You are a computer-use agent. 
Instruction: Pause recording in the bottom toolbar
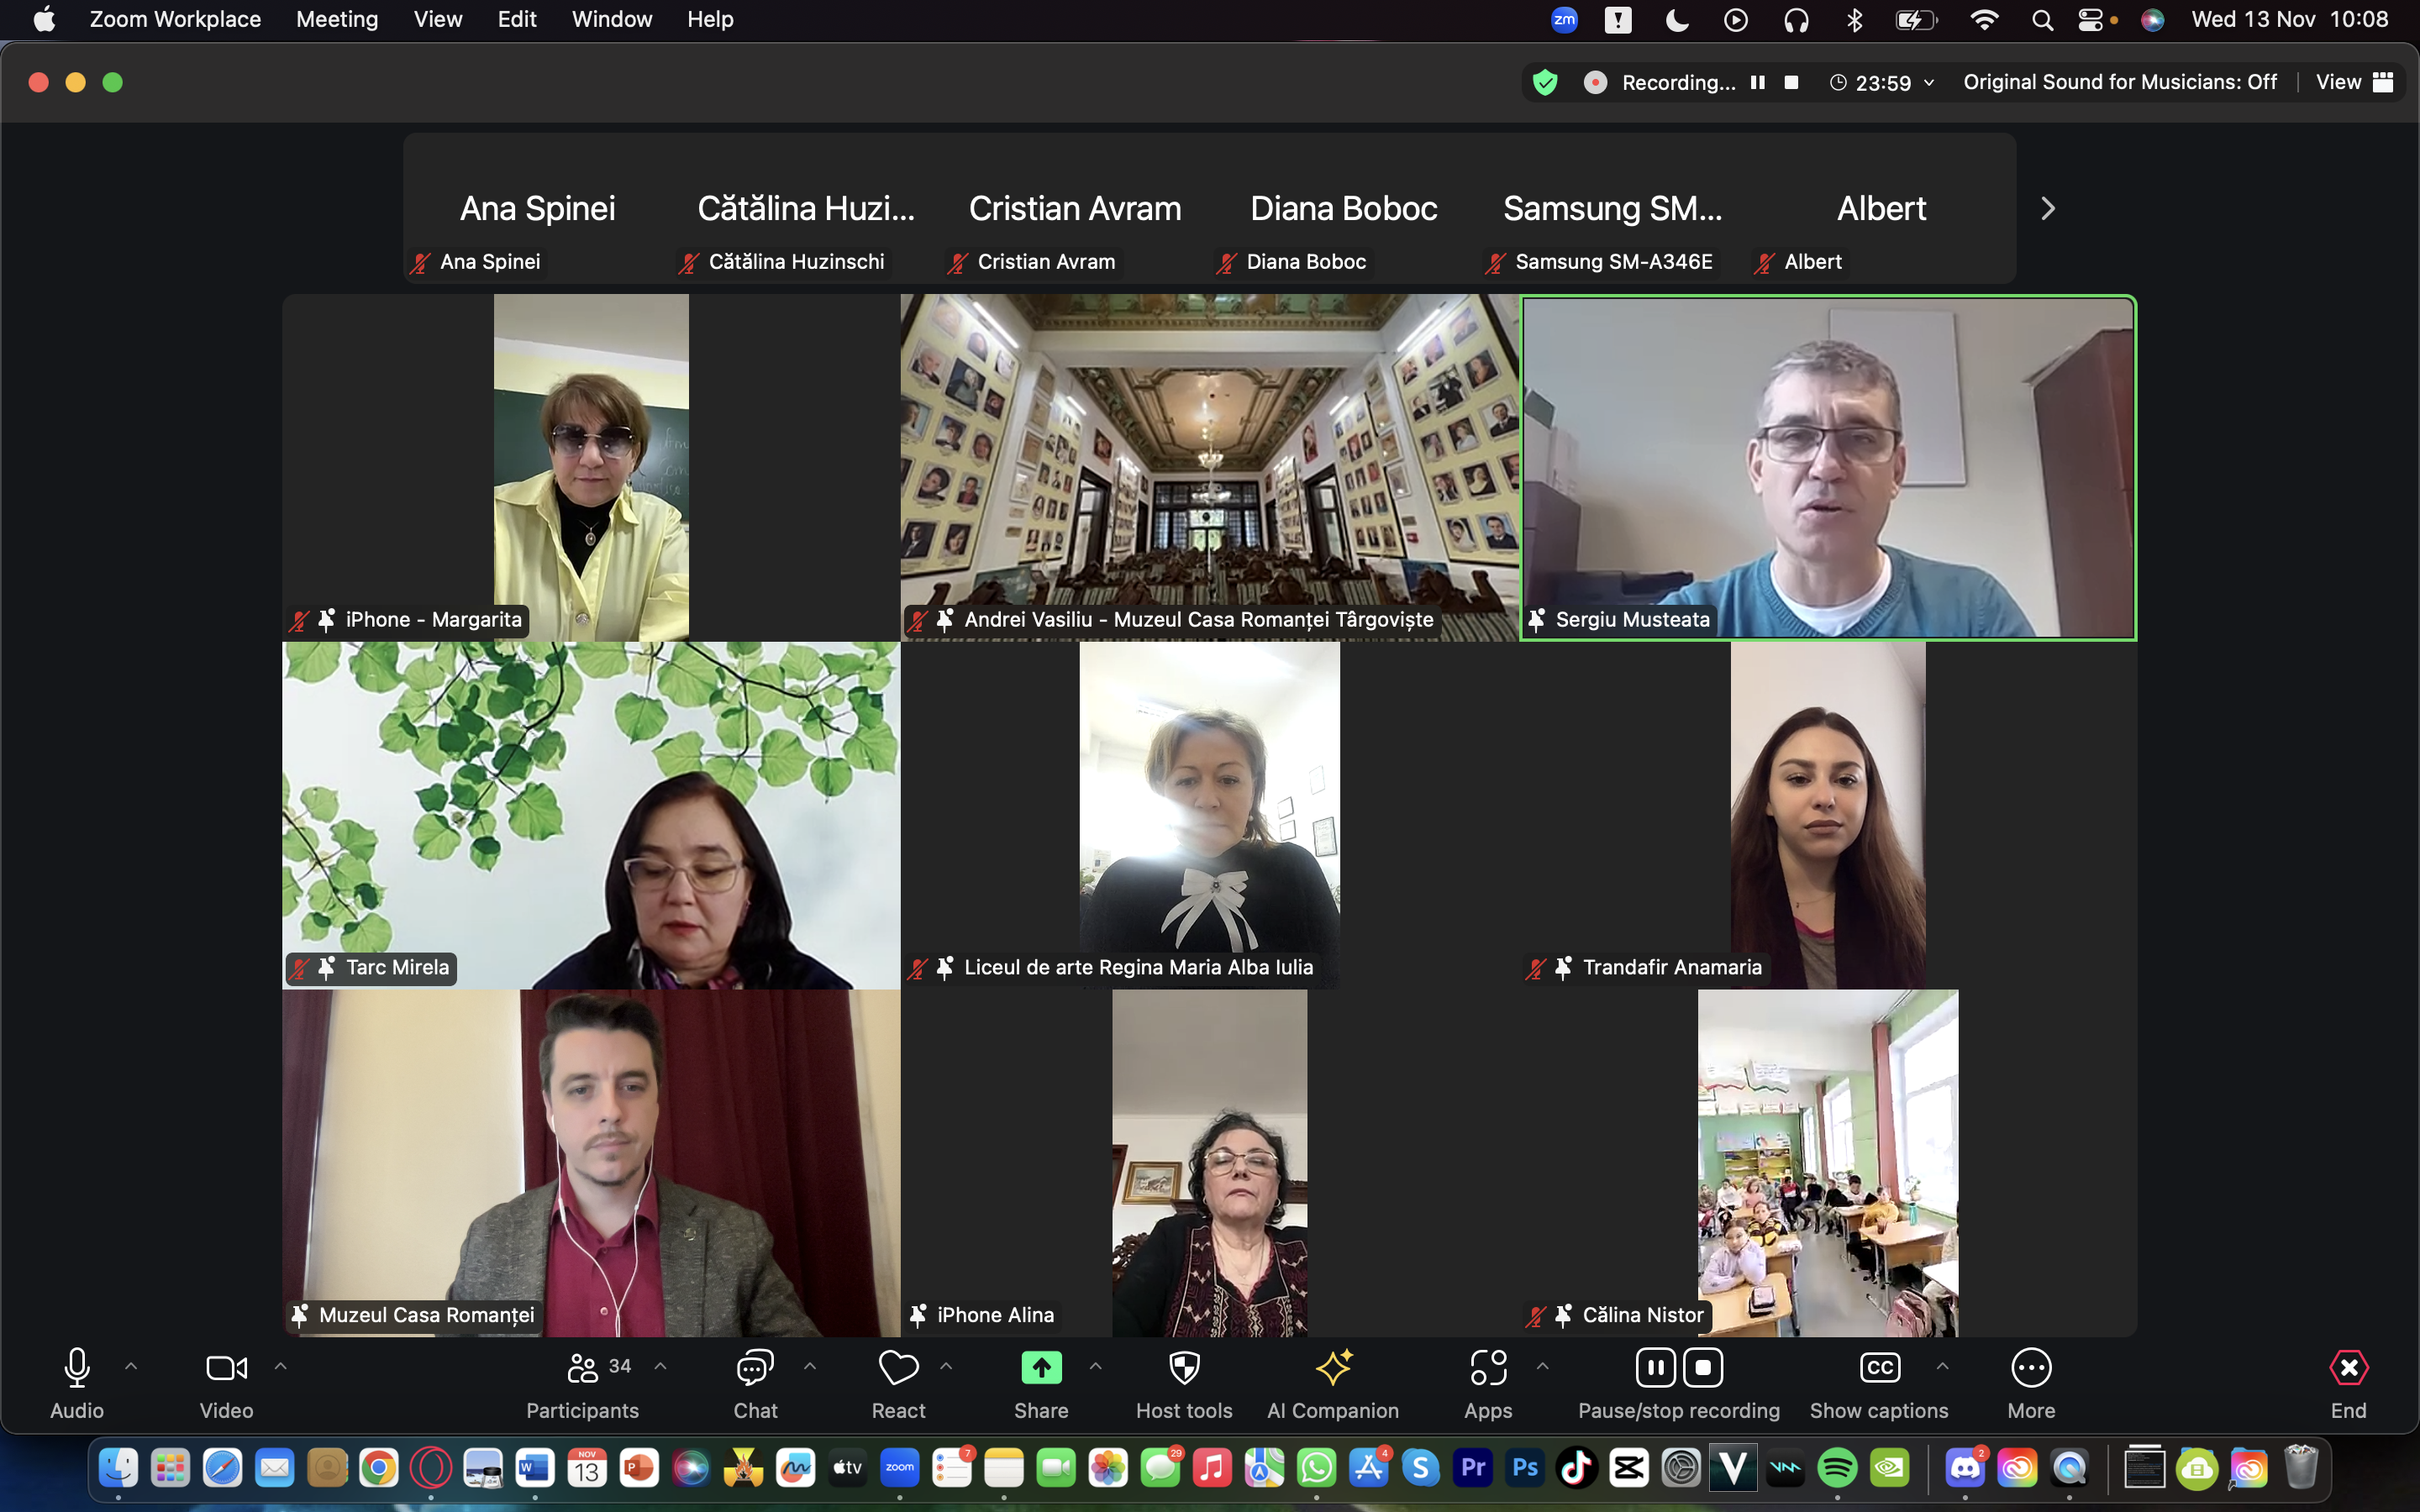(x=1655, y=1368)
